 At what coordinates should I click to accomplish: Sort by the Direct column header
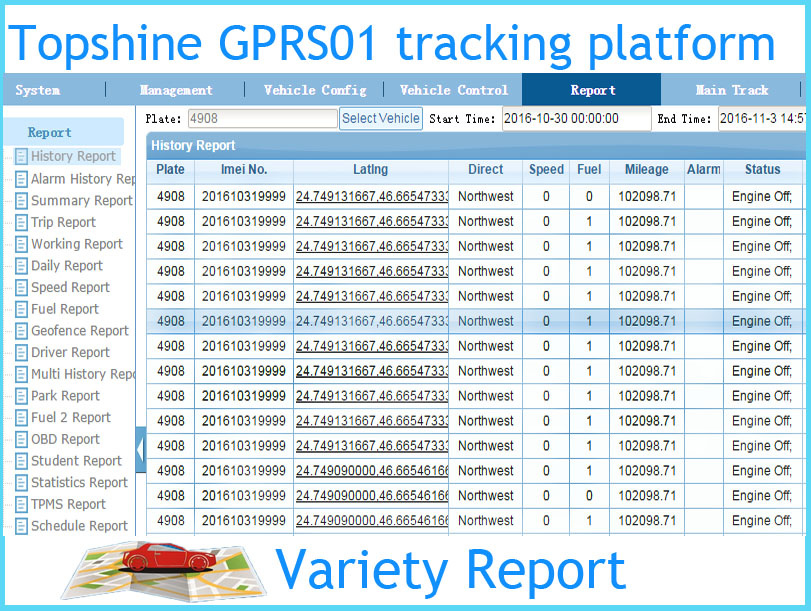point(485,170)
